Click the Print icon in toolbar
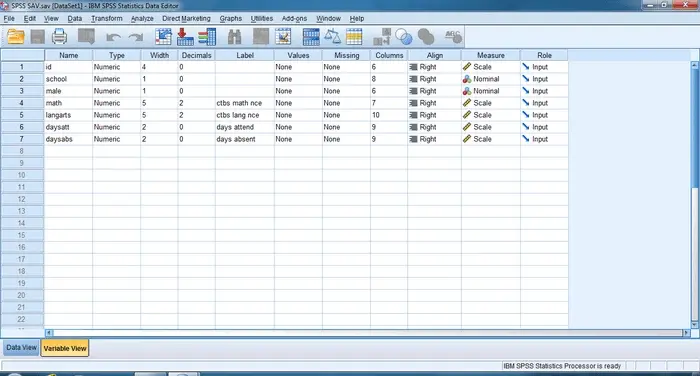The width and height of the screenshot is (700, 376). click(x=59, y=37)
